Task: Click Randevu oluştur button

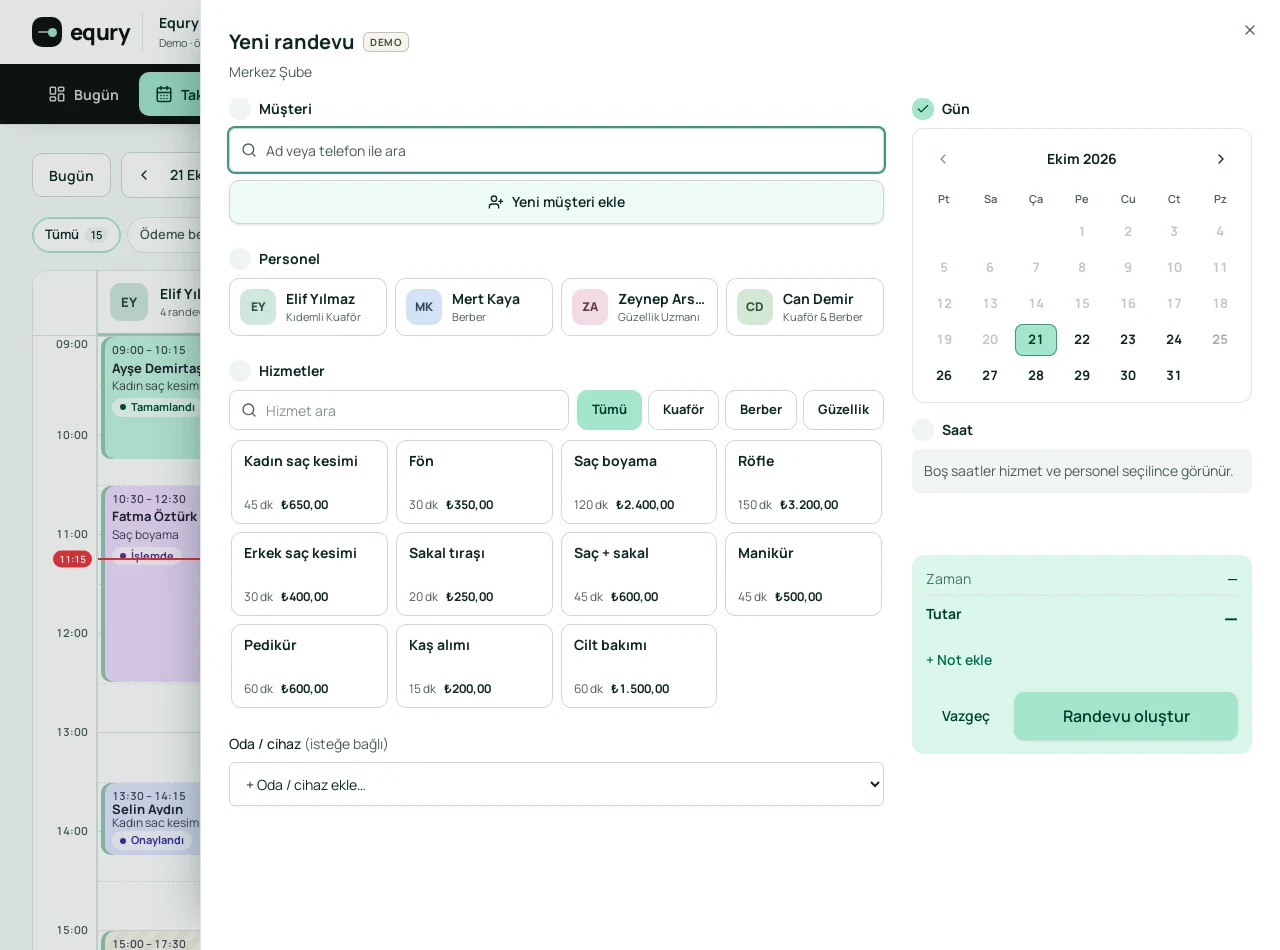Action: [1126, 716]
